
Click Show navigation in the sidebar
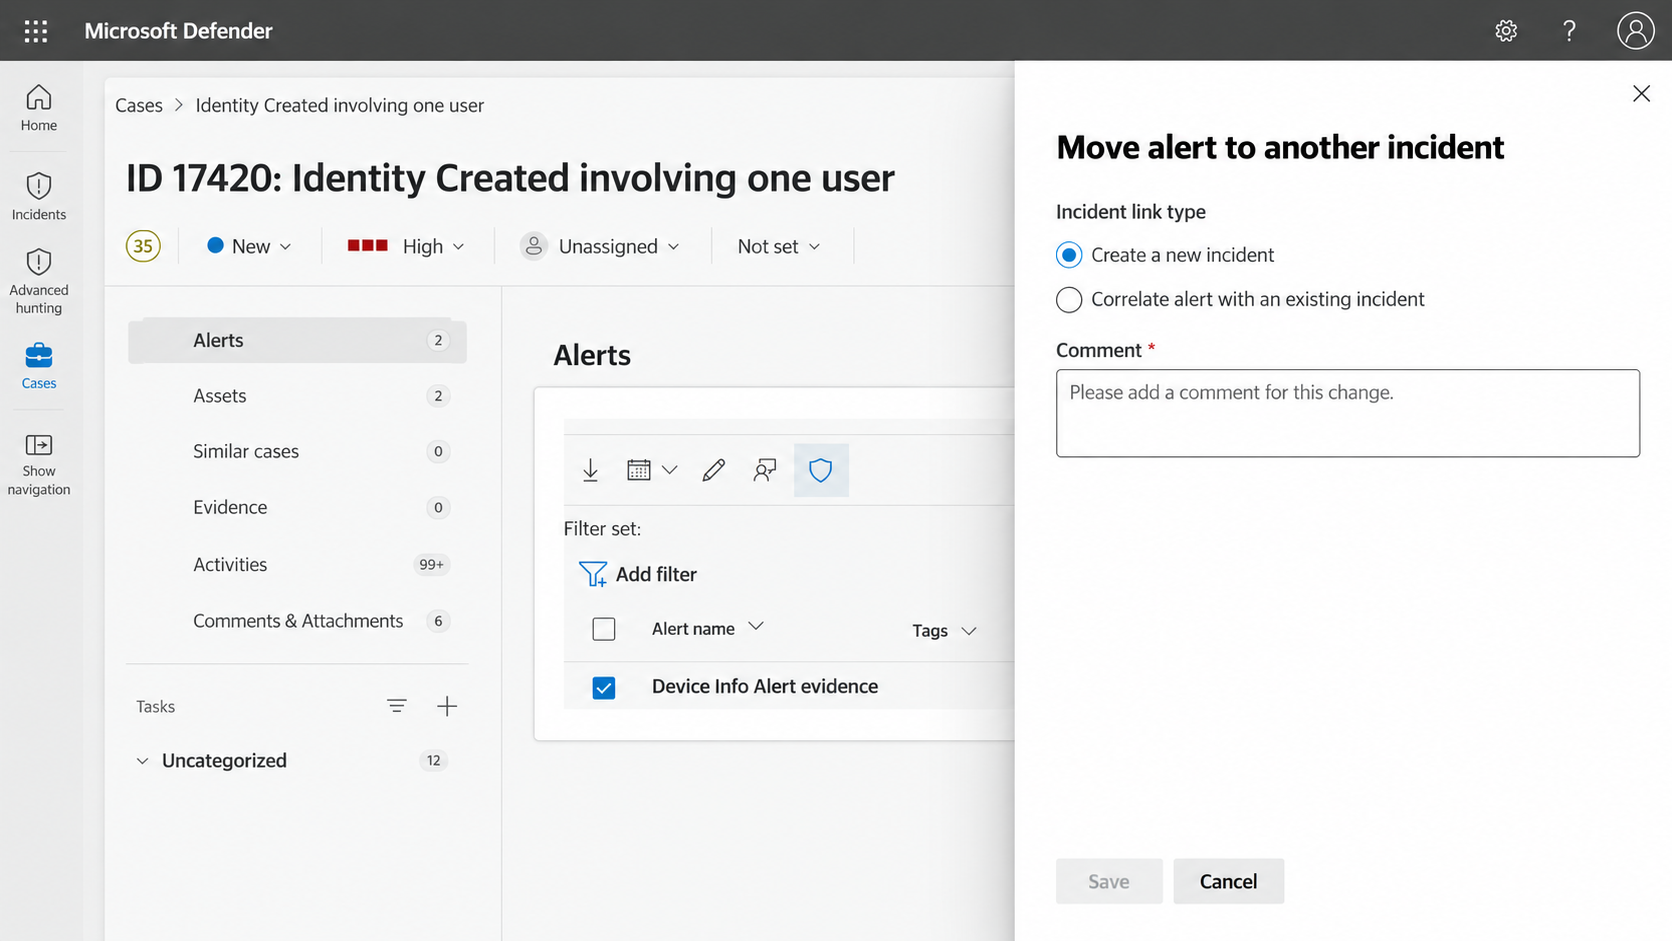pos(39,464)
